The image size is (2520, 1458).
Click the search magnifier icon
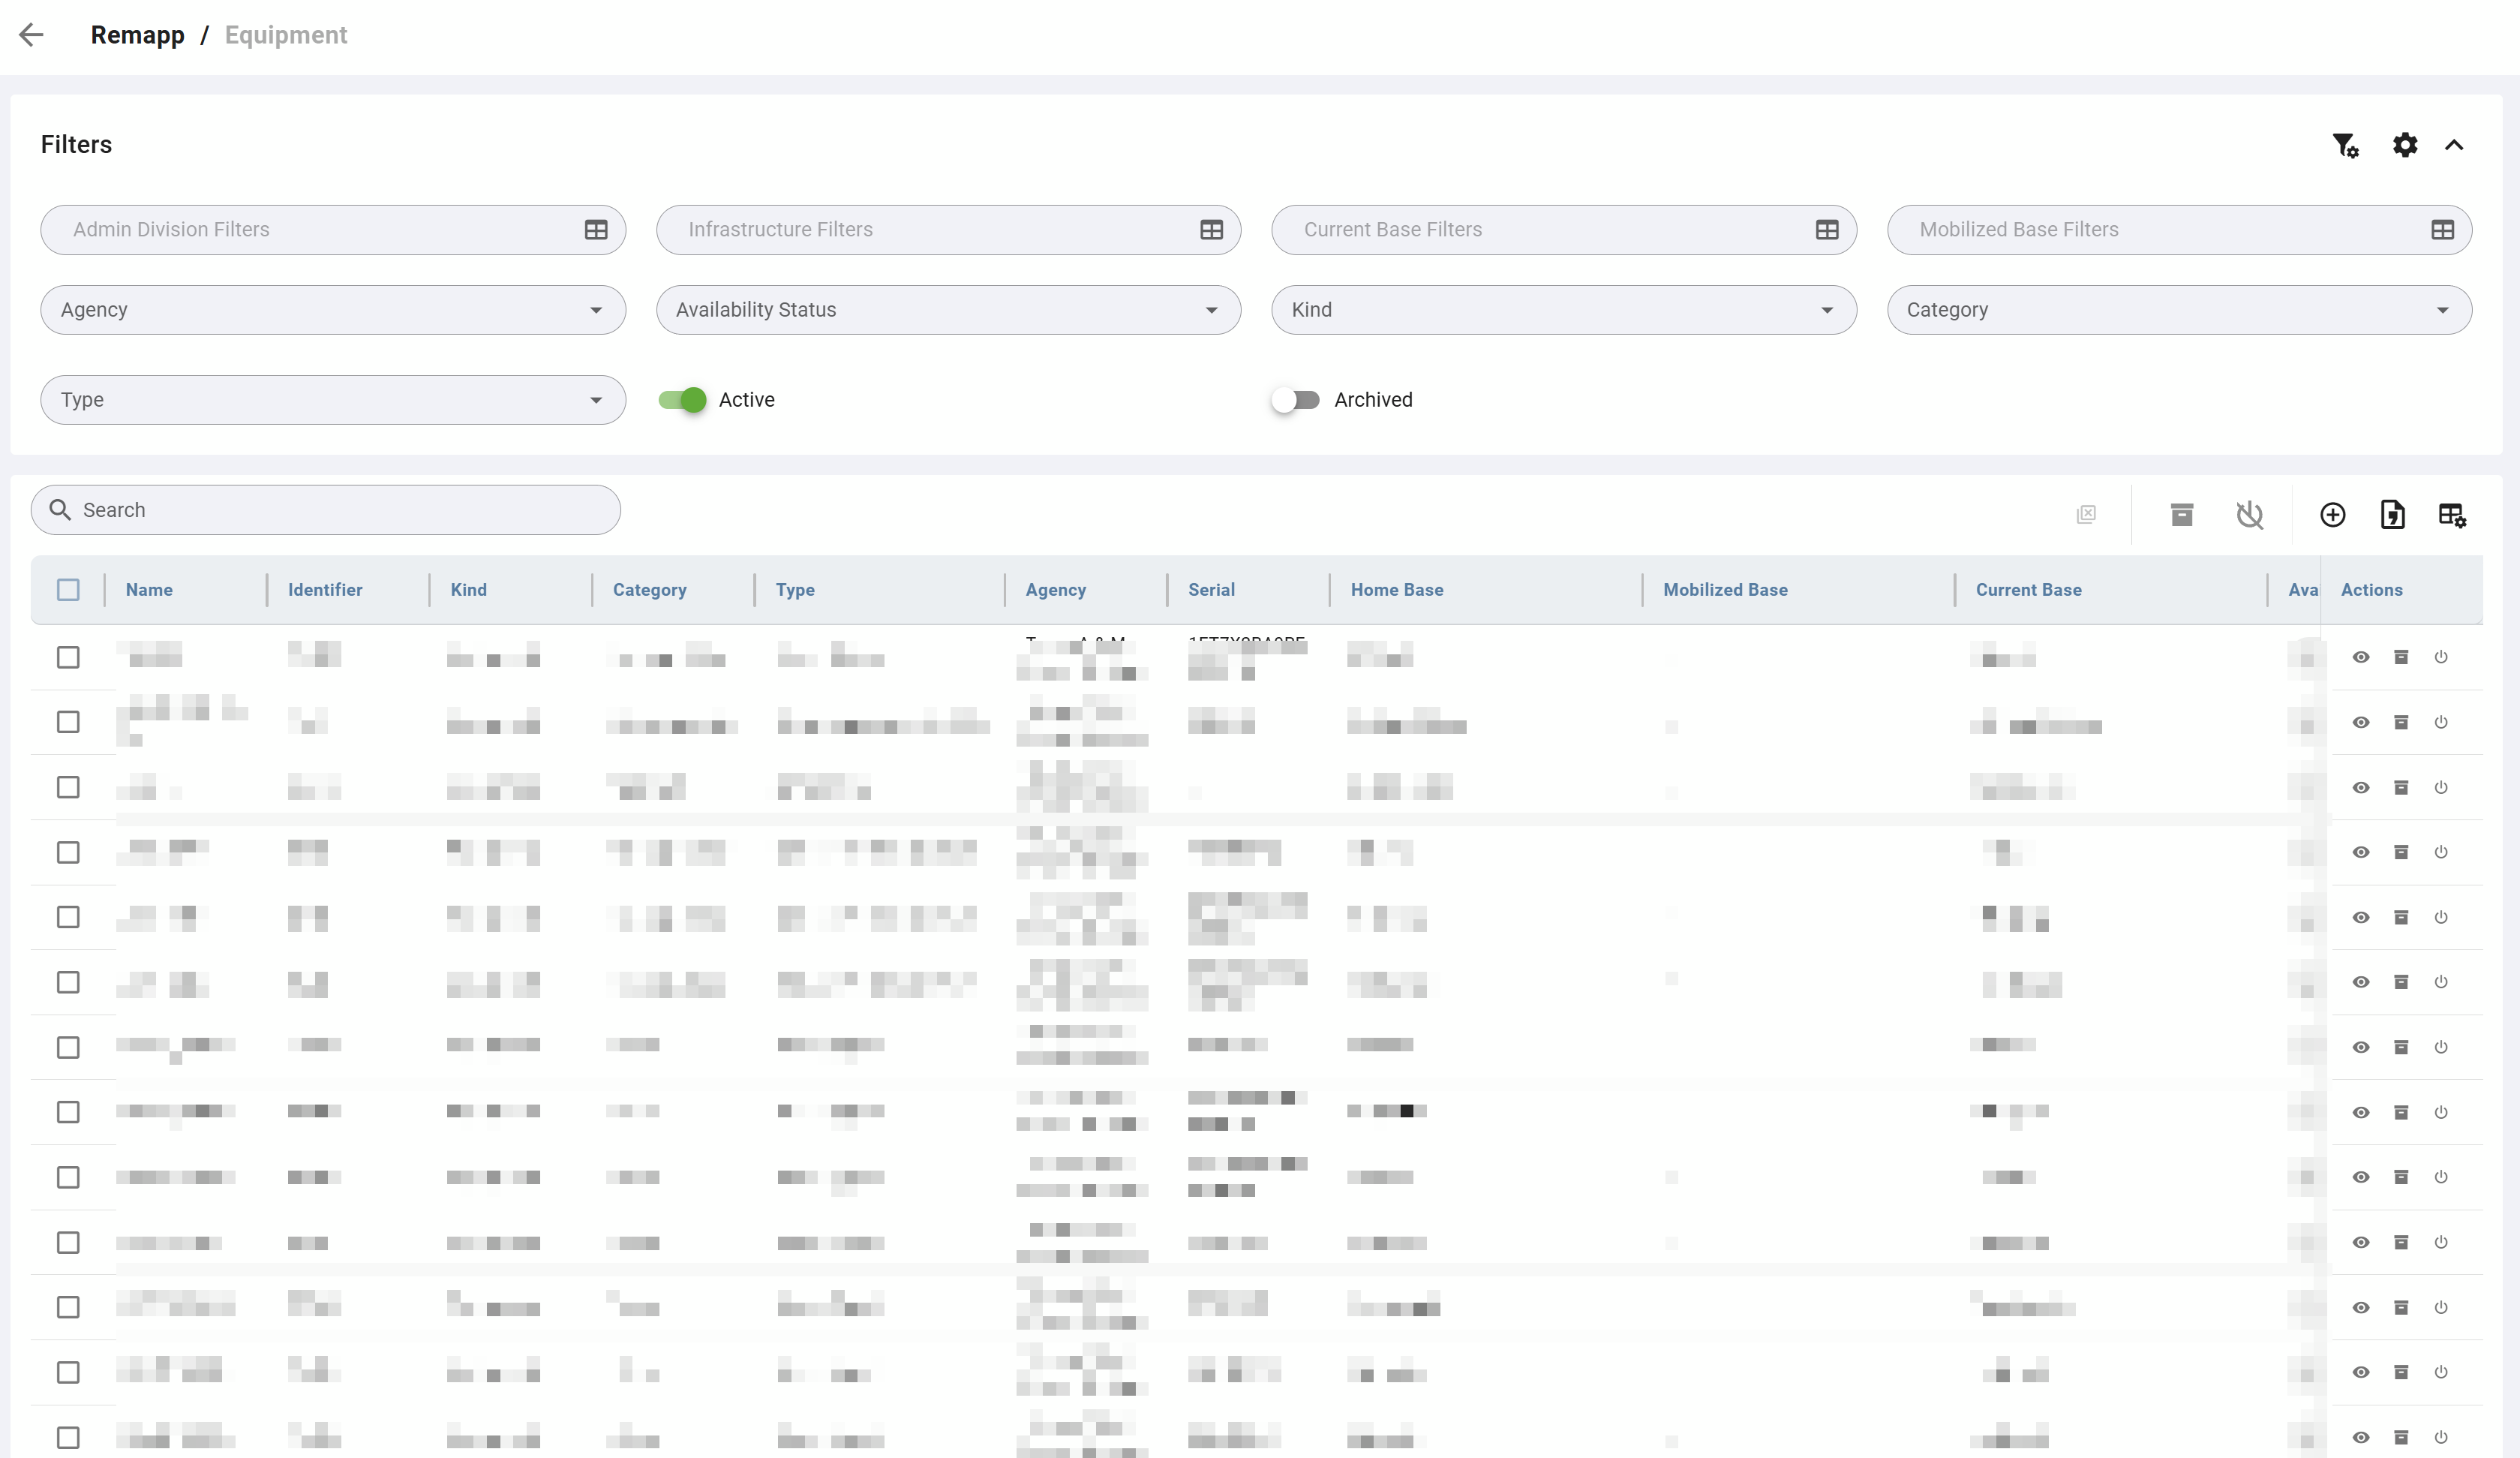(60, 510)
